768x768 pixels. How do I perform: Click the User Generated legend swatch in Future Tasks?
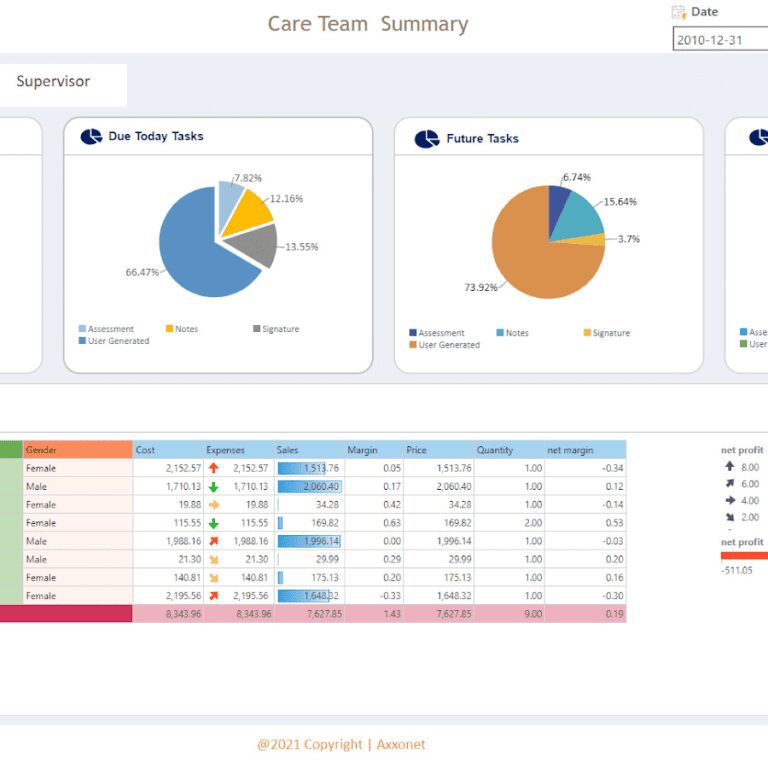(413, 345)
